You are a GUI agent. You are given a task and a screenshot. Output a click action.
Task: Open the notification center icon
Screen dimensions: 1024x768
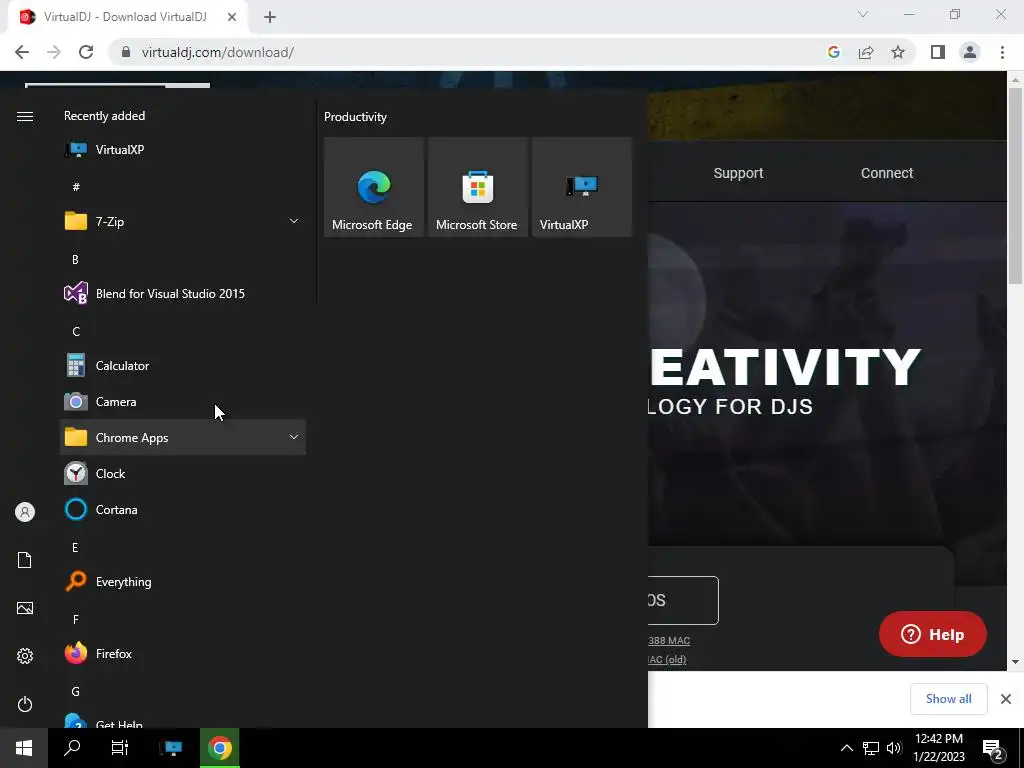(994, 749)
